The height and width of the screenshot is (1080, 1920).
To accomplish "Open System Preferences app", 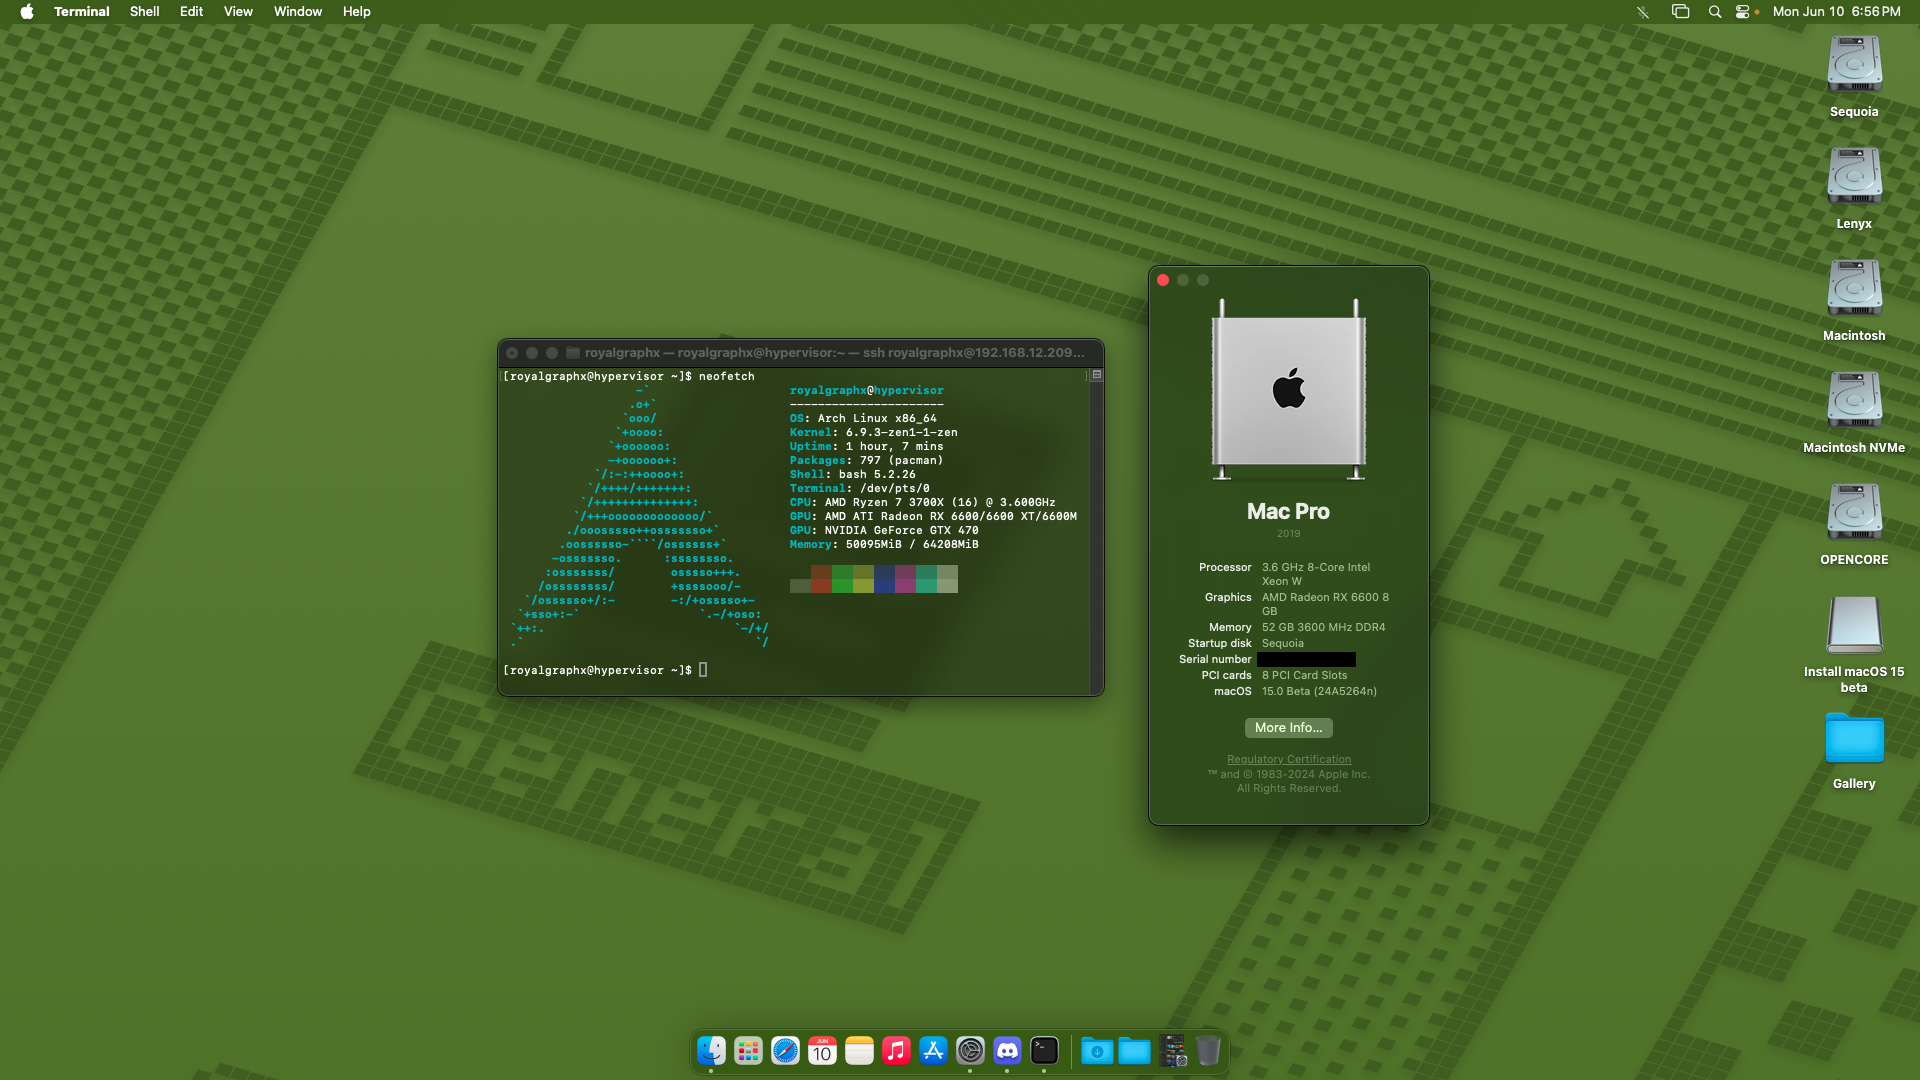I will 971,1051.
